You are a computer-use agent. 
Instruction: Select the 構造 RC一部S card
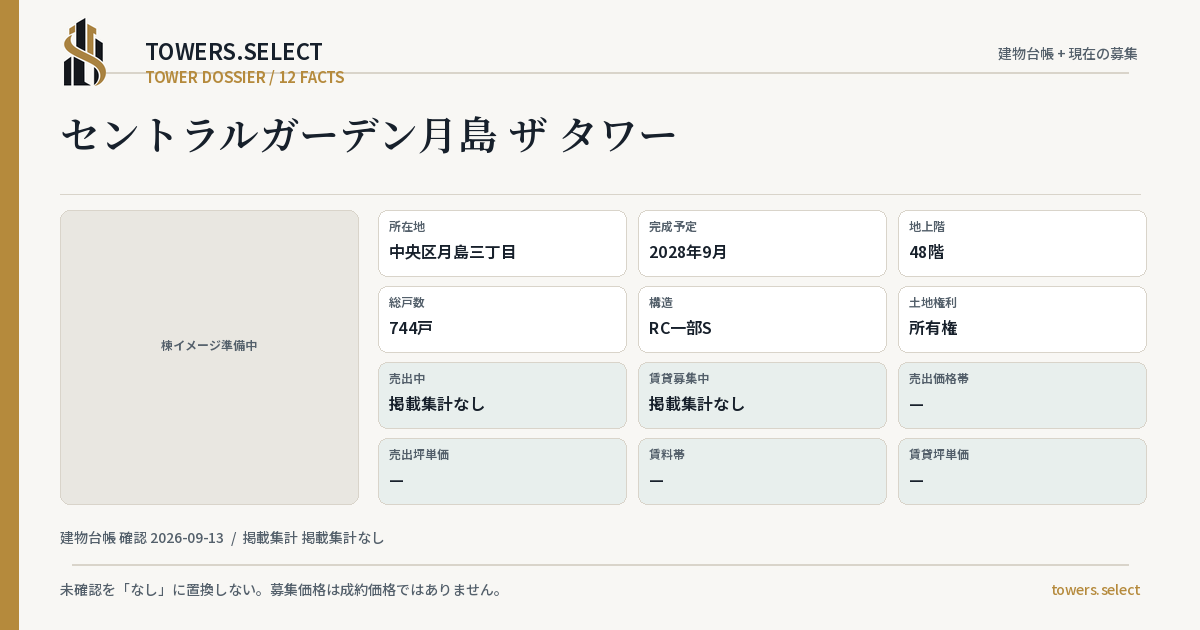762,319
